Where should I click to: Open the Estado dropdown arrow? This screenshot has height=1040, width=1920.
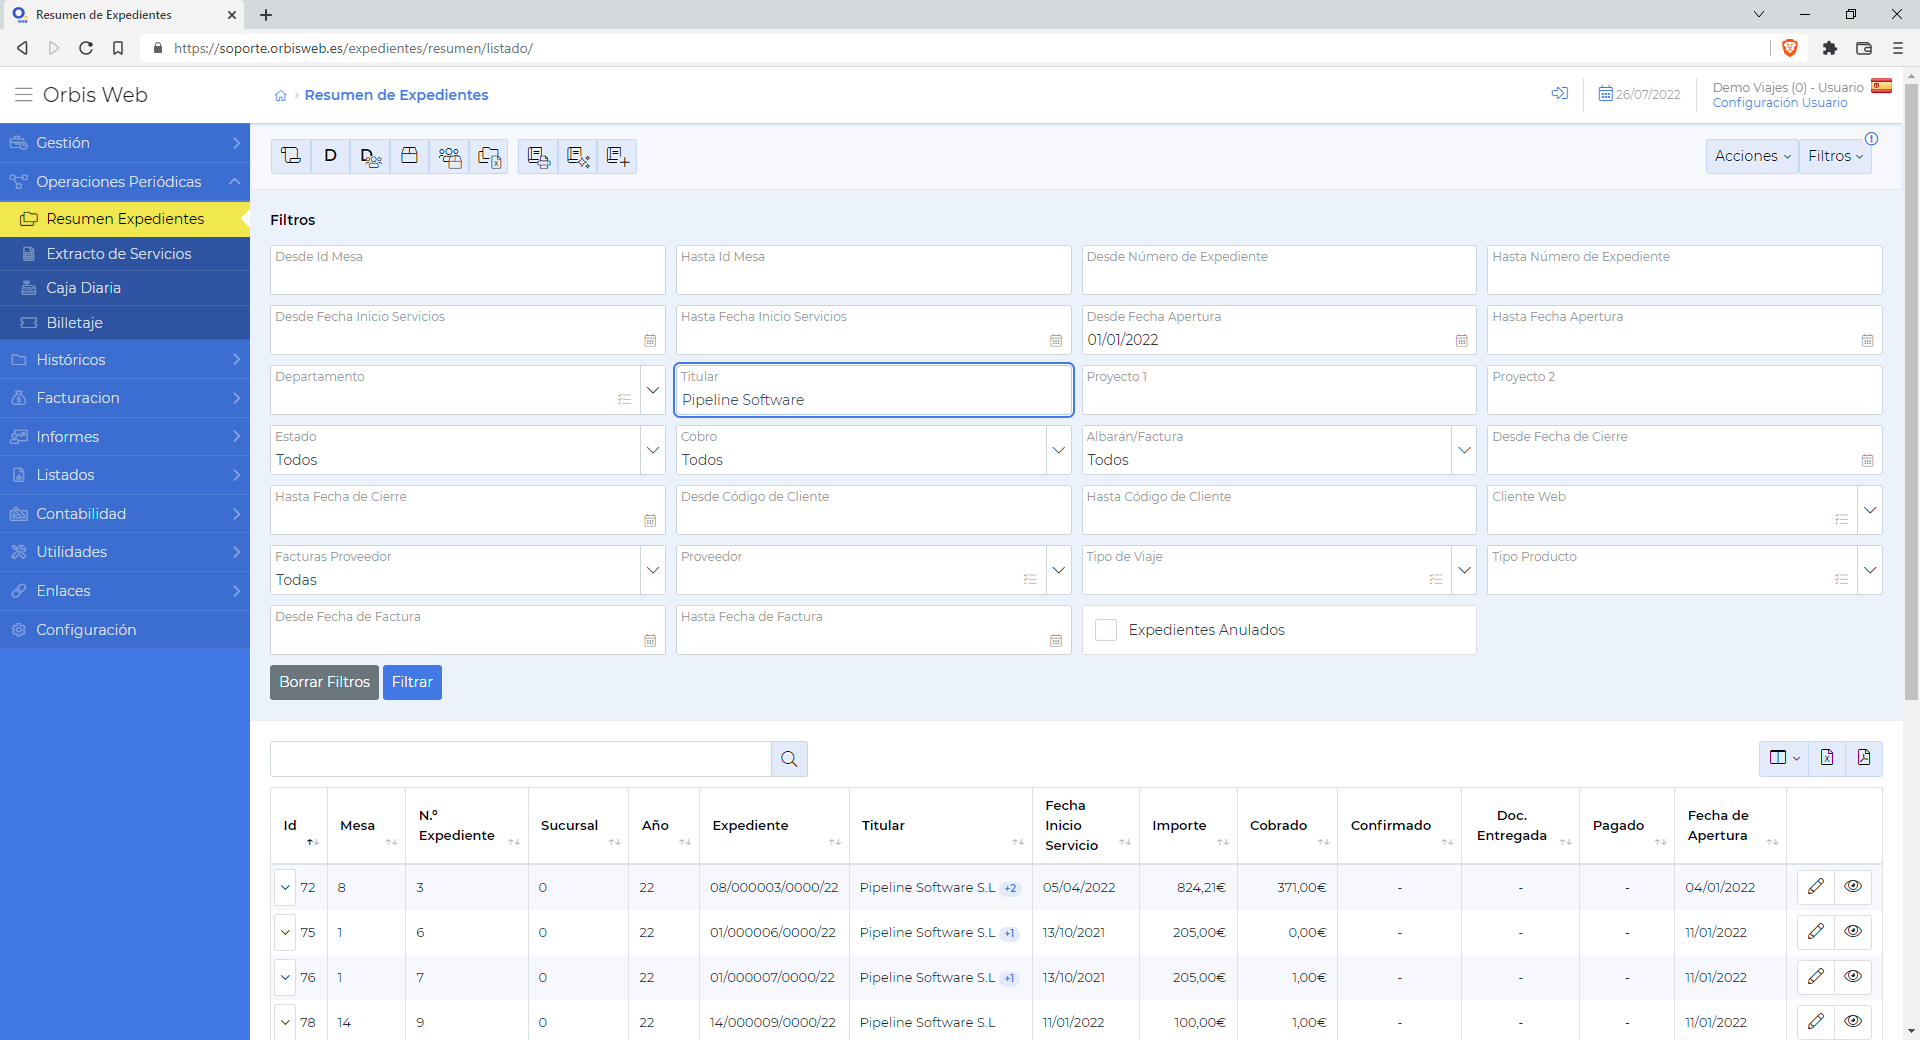coord(653,450)
